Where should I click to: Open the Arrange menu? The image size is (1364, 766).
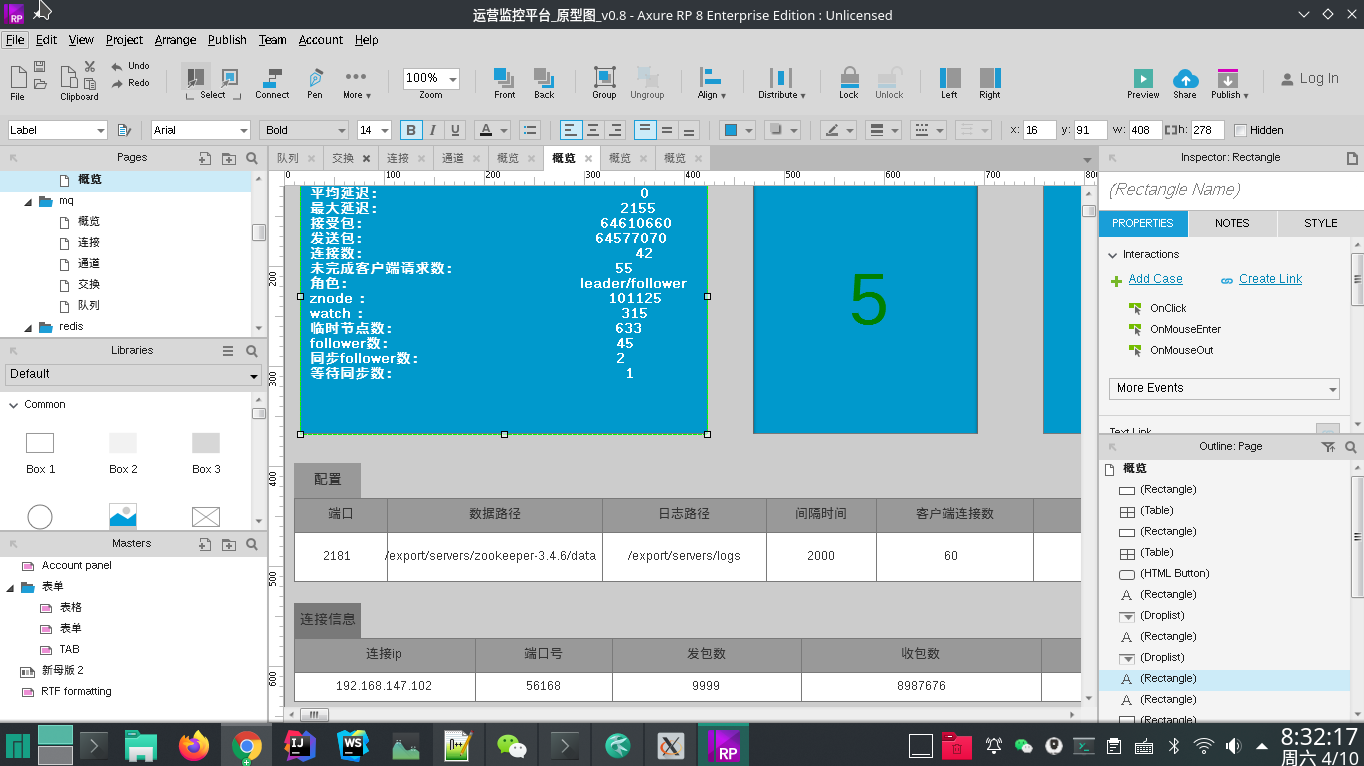click(175, 40)
